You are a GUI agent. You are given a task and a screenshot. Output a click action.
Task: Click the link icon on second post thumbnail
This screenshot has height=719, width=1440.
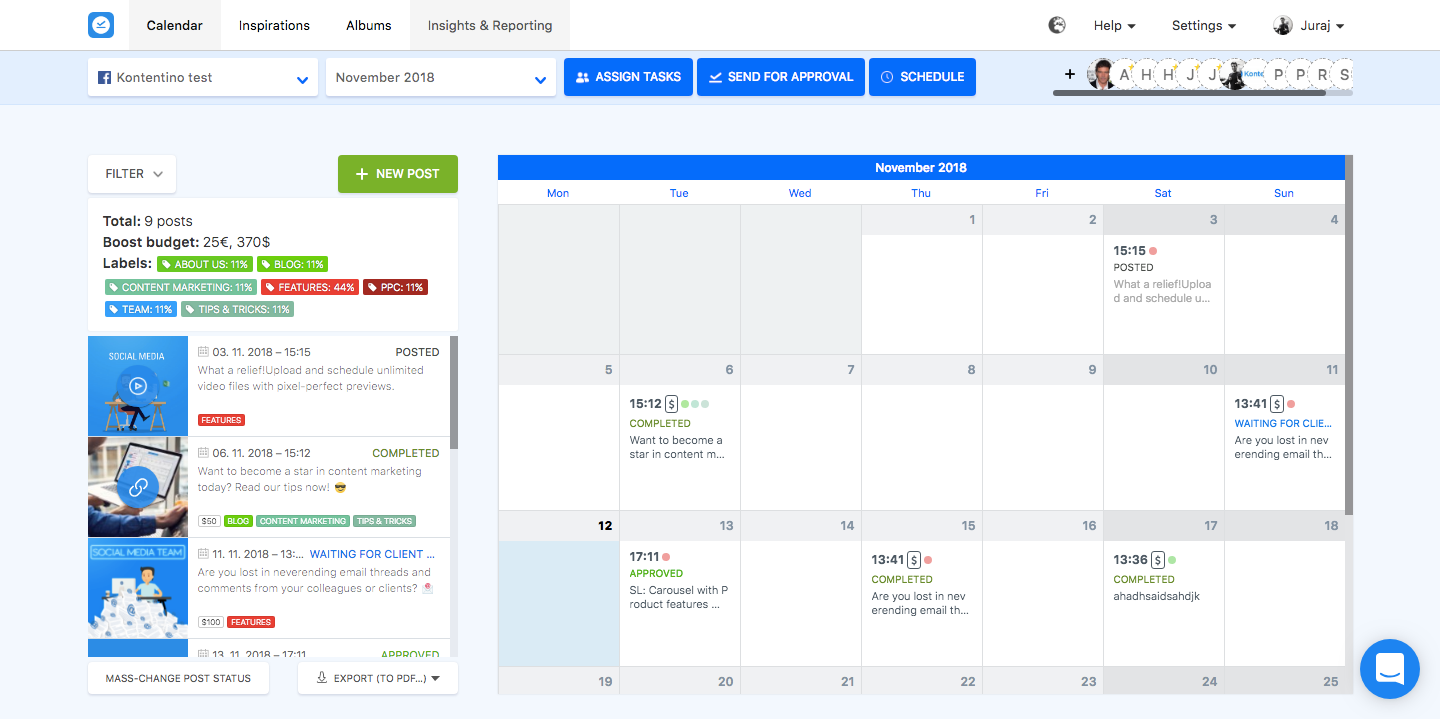(x=138, y=487)
